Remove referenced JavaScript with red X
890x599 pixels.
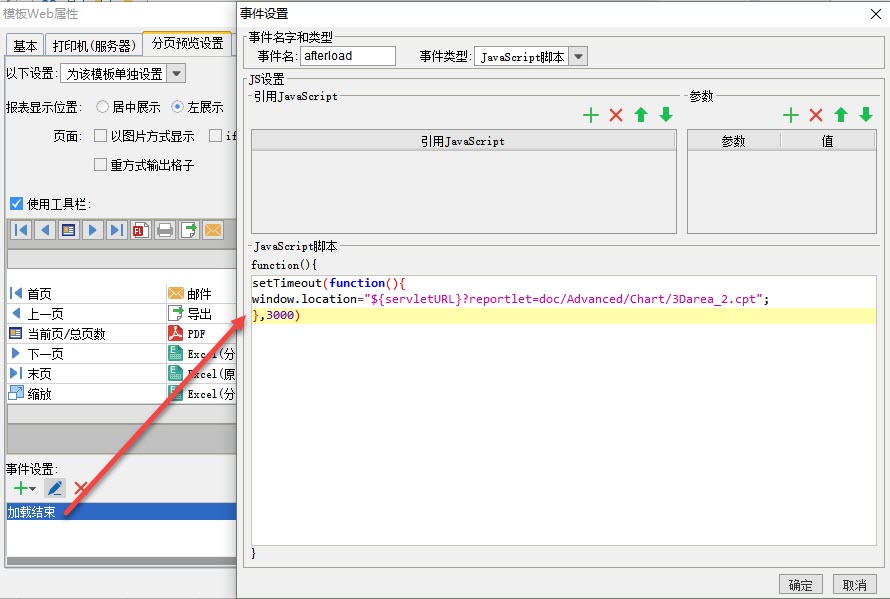[616, 115]
